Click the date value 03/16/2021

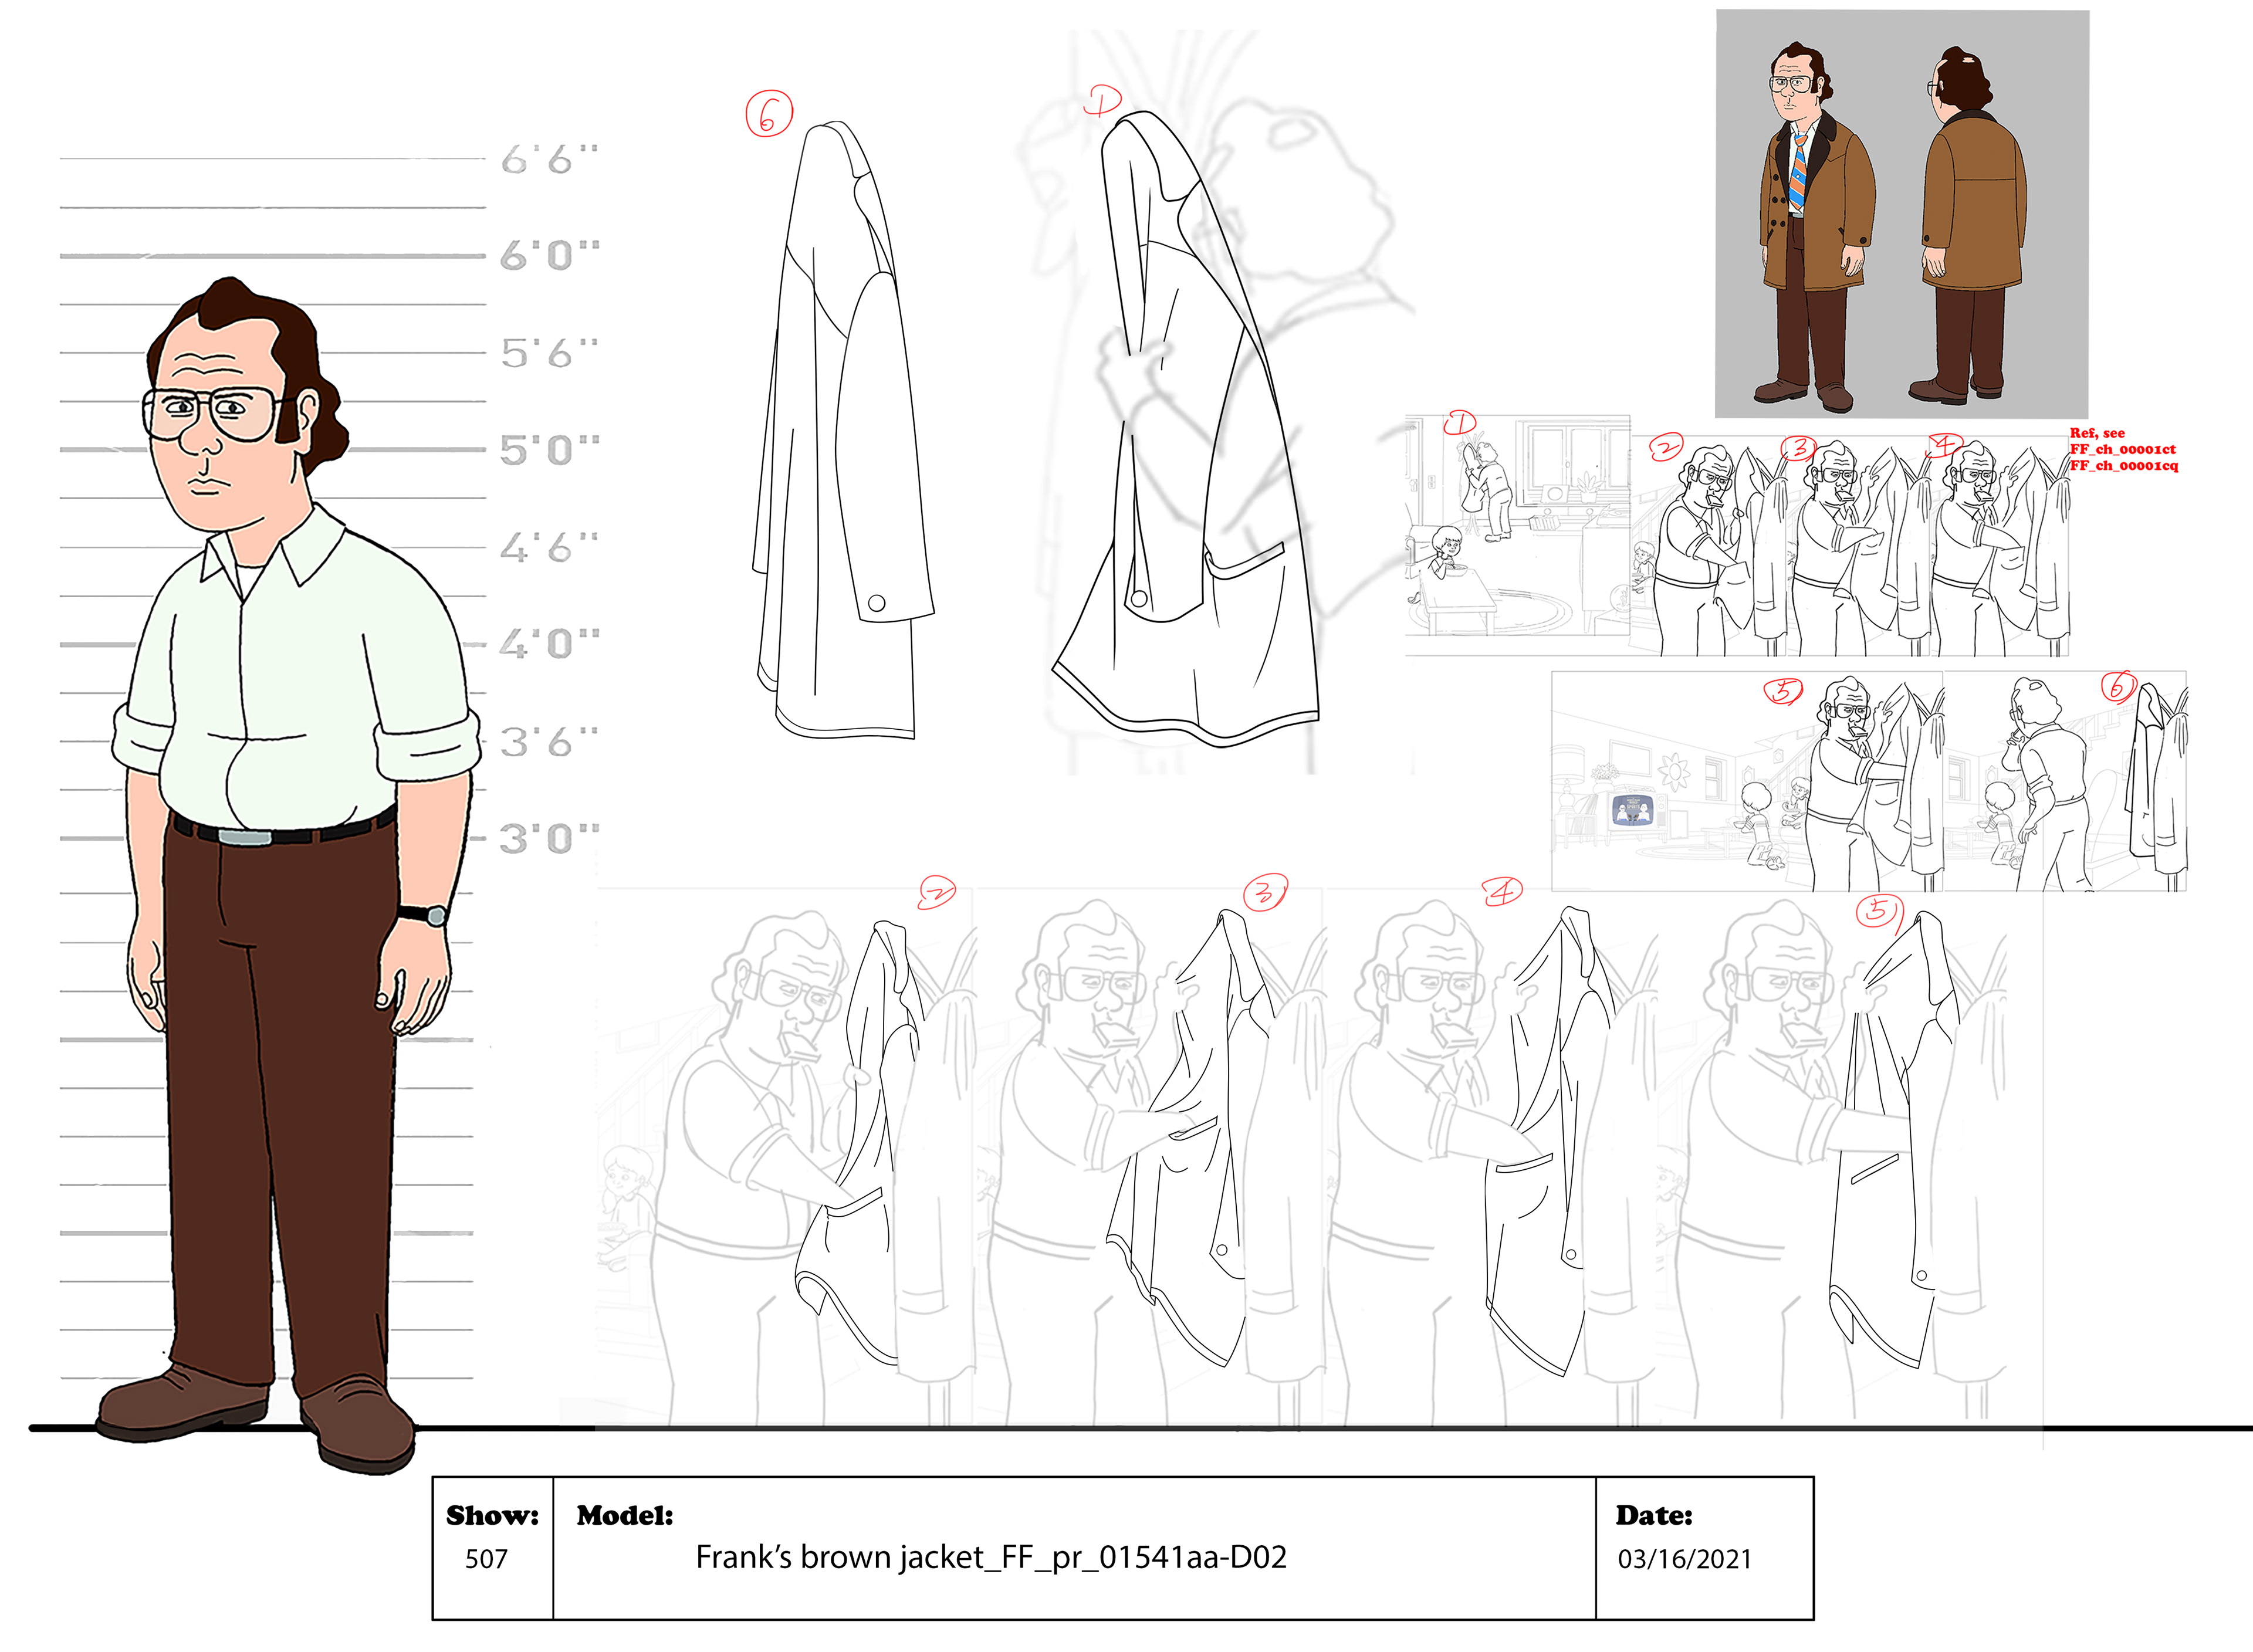1684,1559
